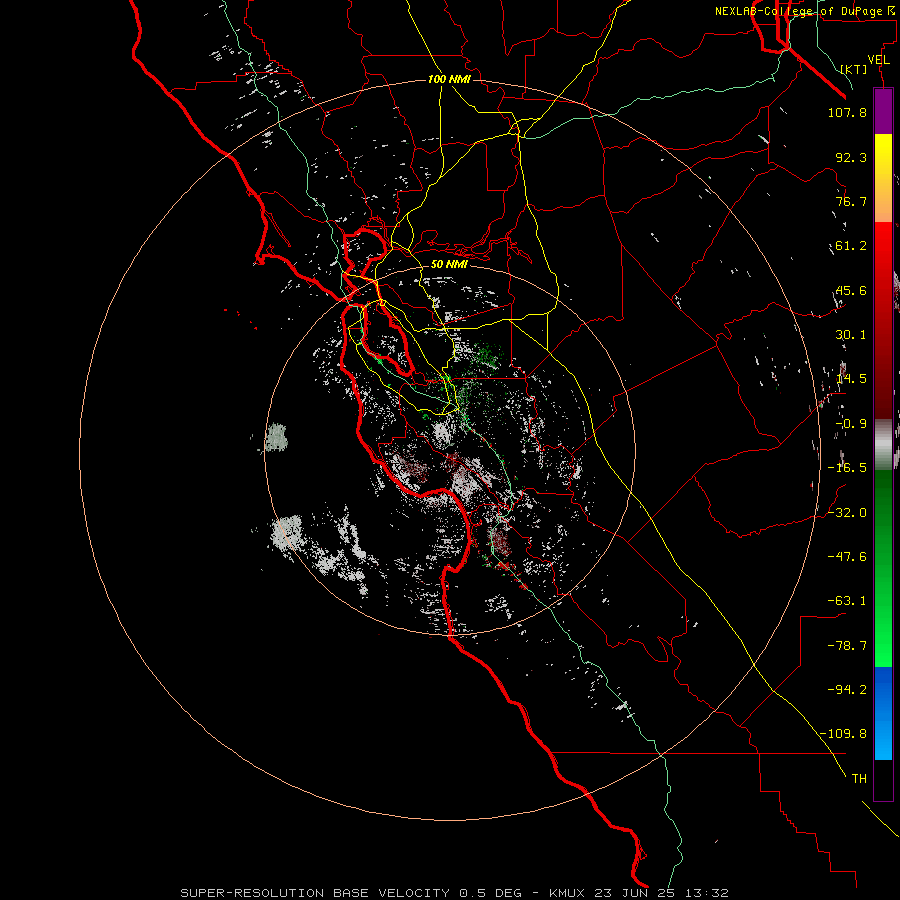Select the 92.3 legend value
The image size is (900, 900).
(851, 157)
